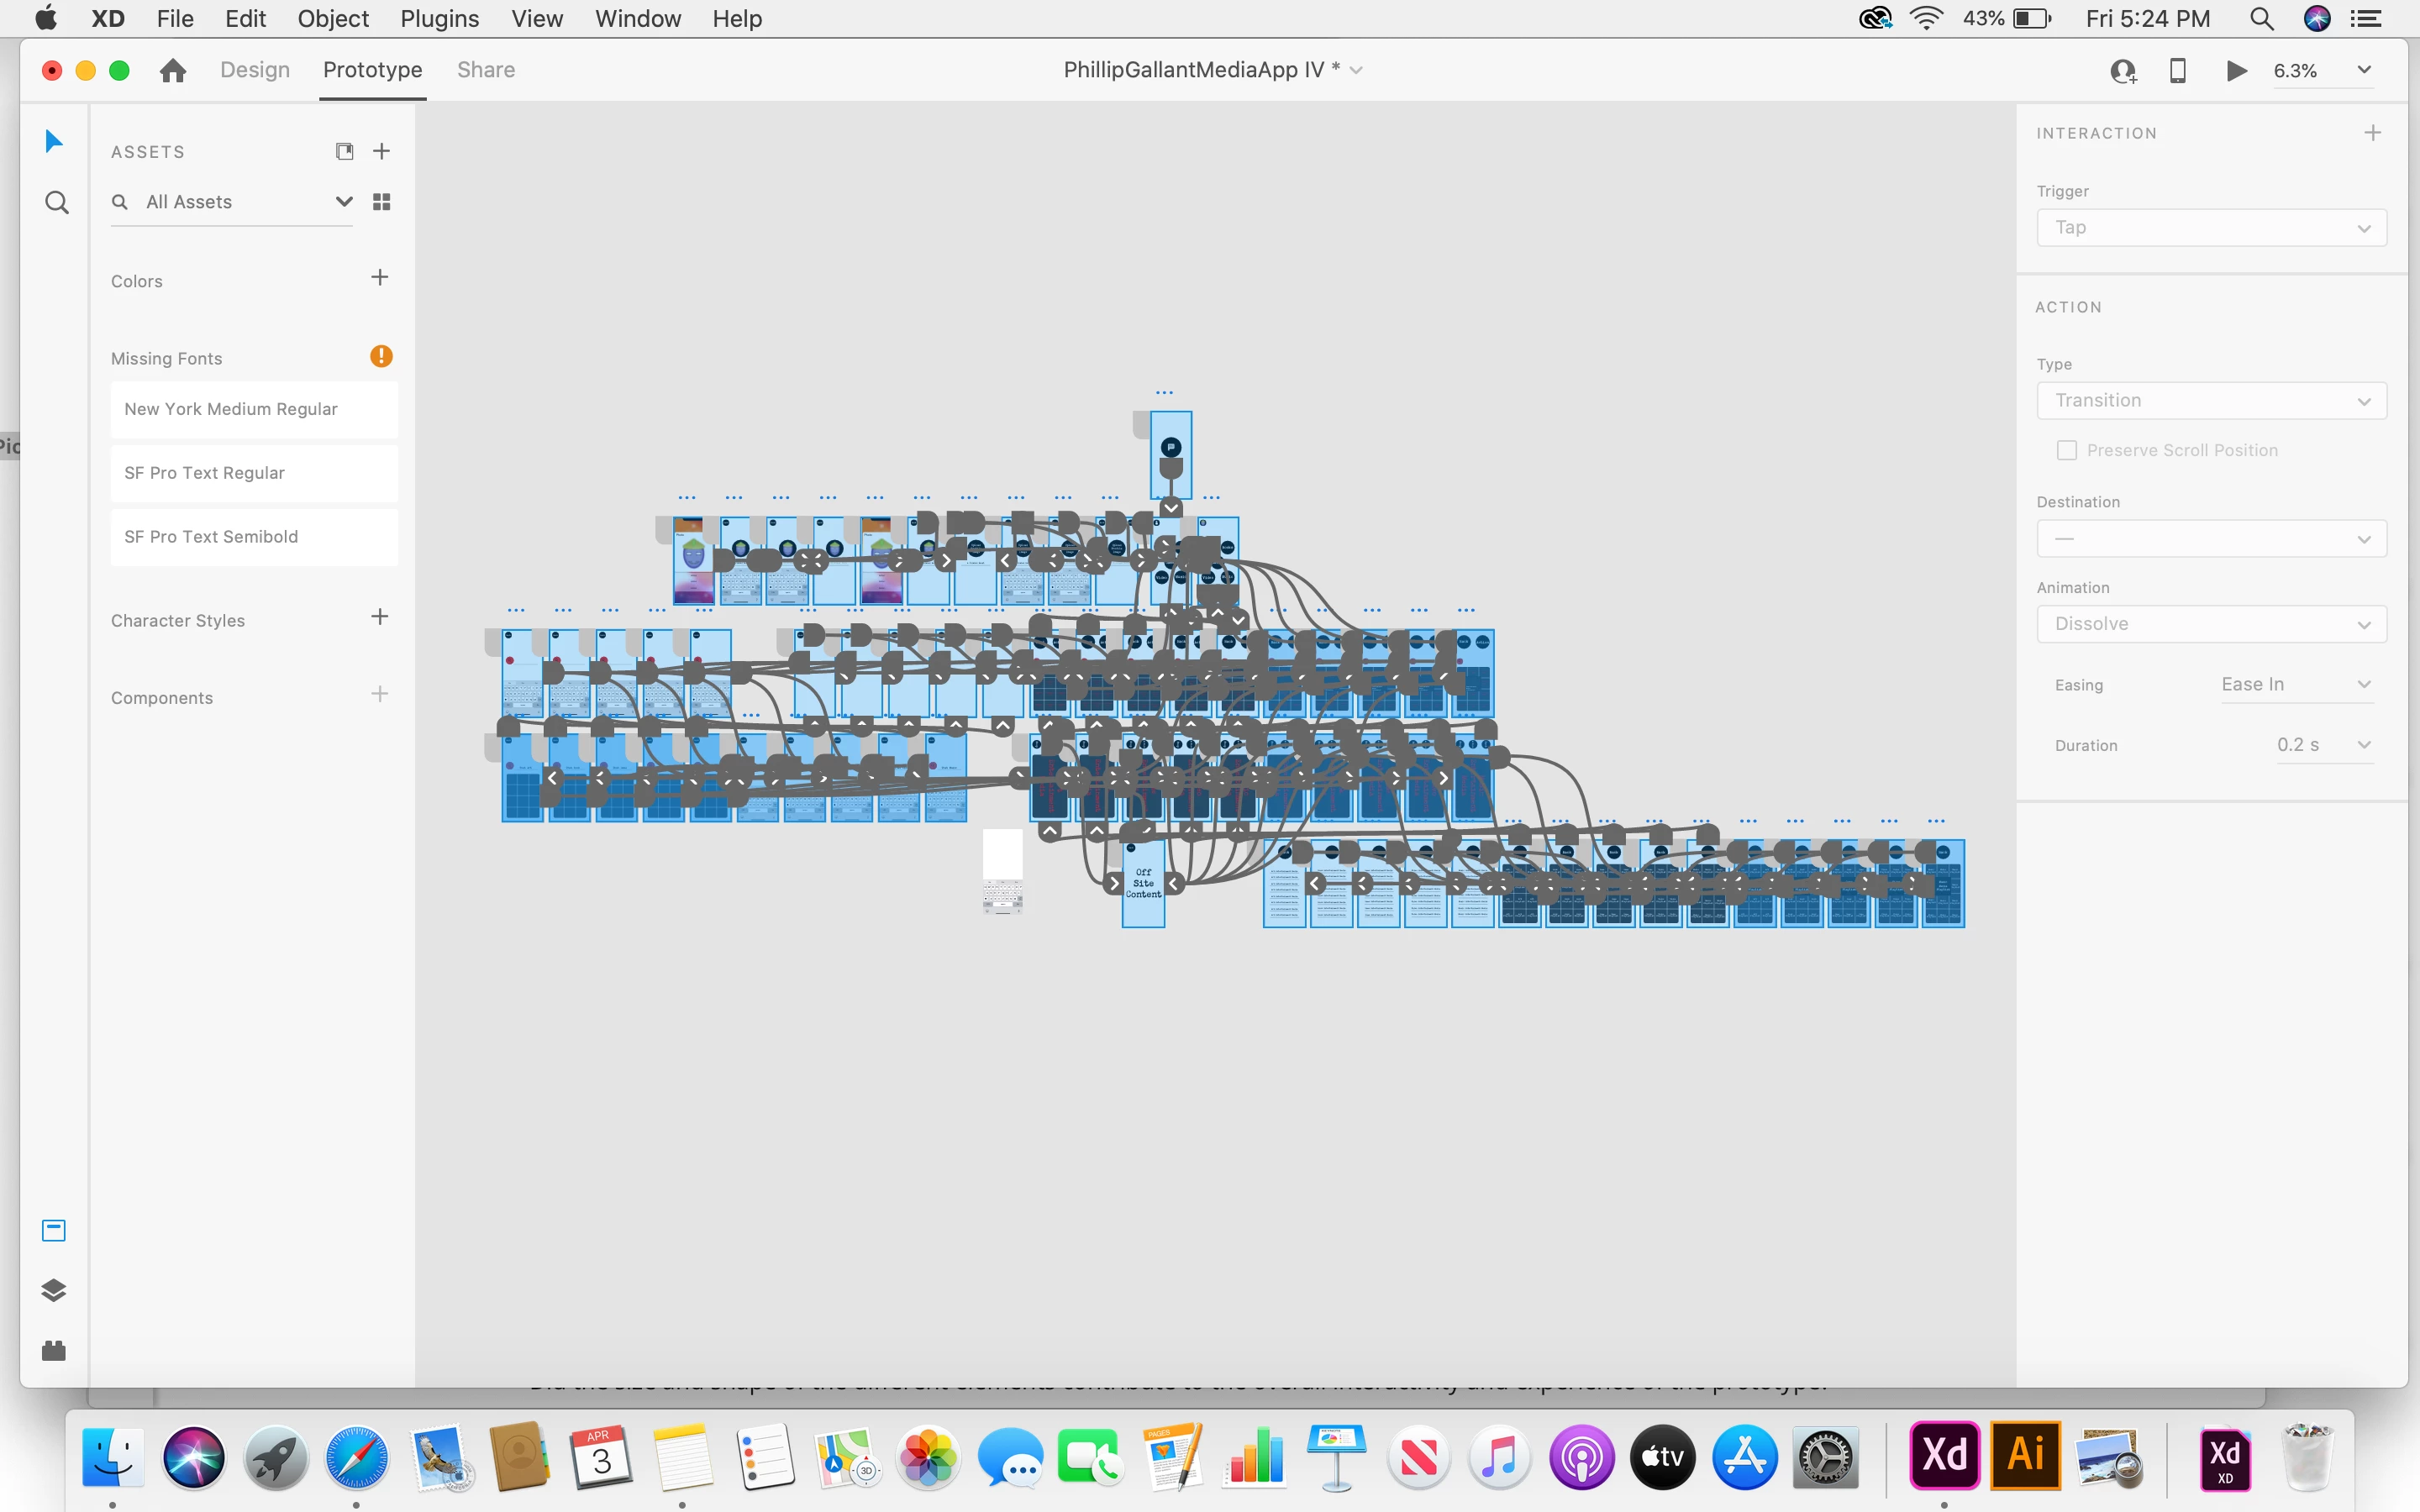Select the New York Medium Regular font
Viewport: 2420px width, 1512px height.
[254, 409]
